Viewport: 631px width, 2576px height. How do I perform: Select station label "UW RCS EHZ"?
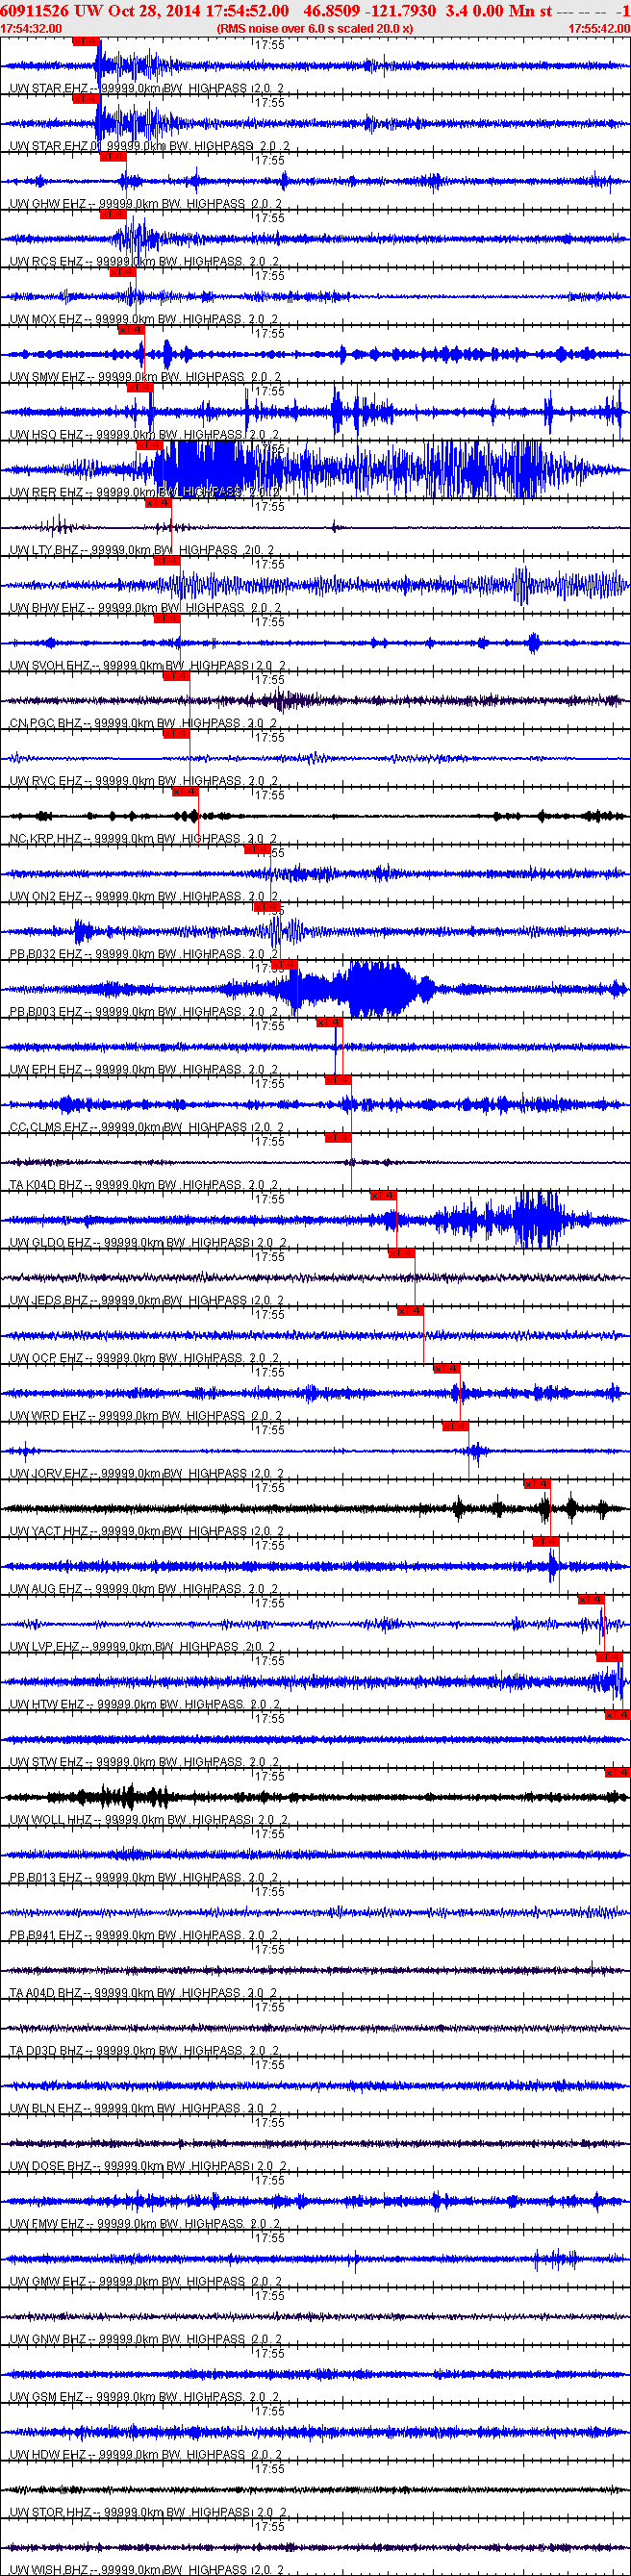[47, 262]
